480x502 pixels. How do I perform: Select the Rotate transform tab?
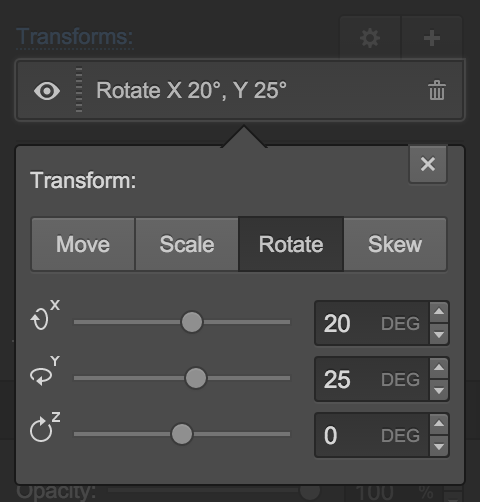coord(291,244)
